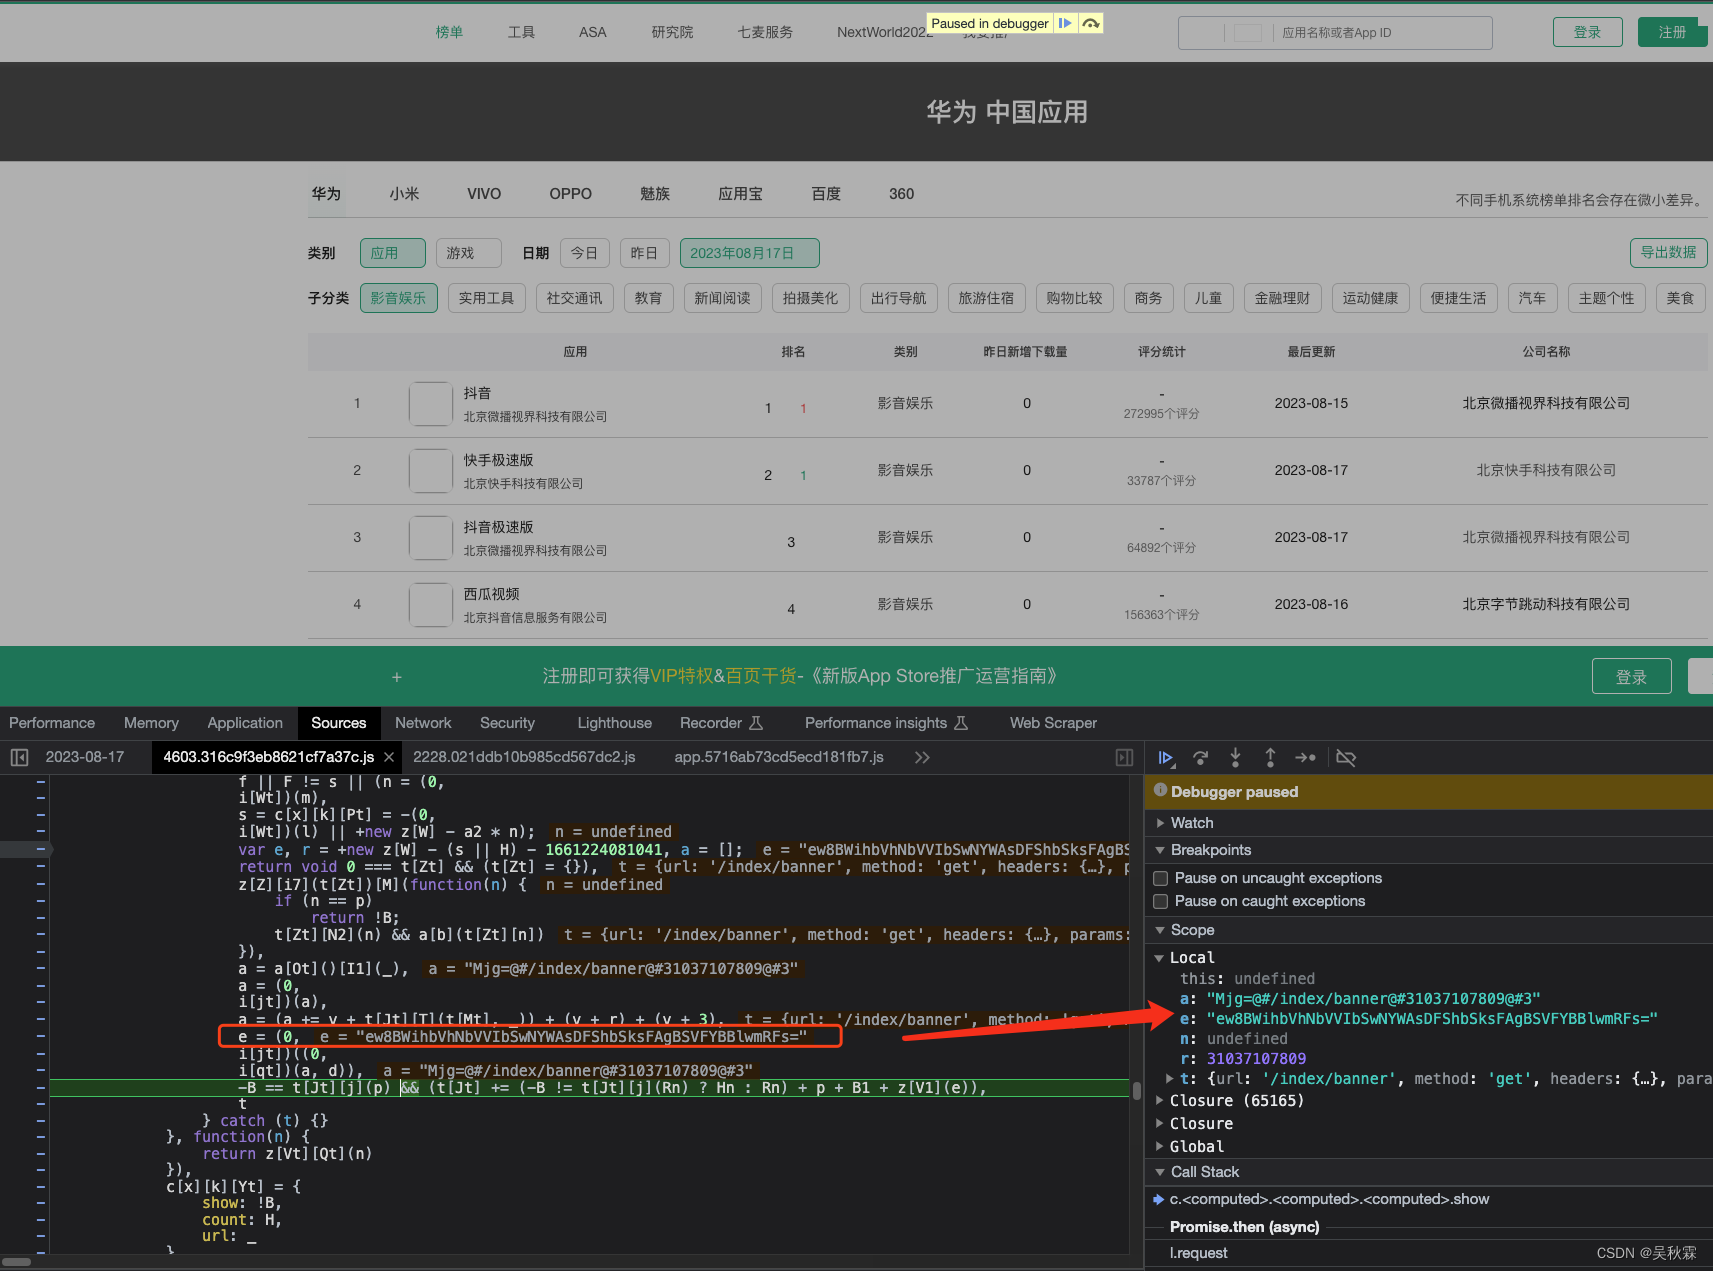Click the 登录 button in green banner
Screen dimensions: 1713x1271
click(x=1631, y=677)
